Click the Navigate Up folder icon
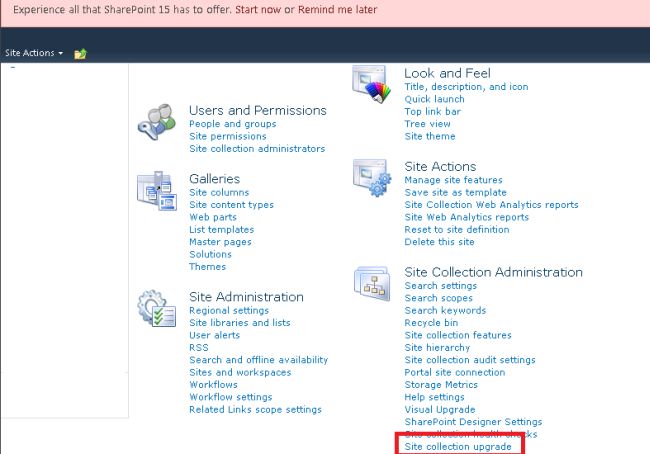This screenshot has height=454, width=650. (x=80, y=53)
